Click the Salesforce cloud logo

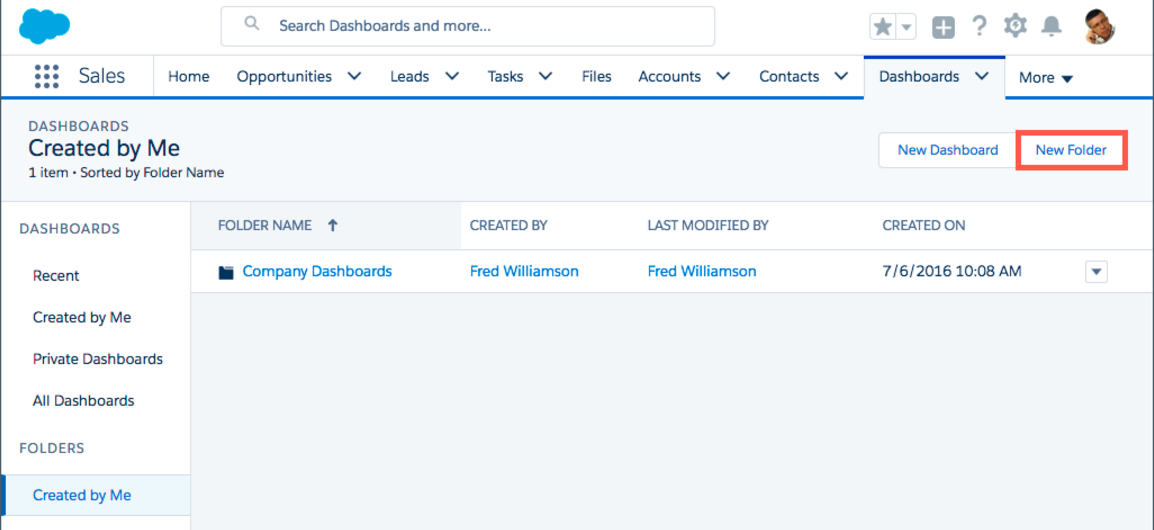(44, 25)
